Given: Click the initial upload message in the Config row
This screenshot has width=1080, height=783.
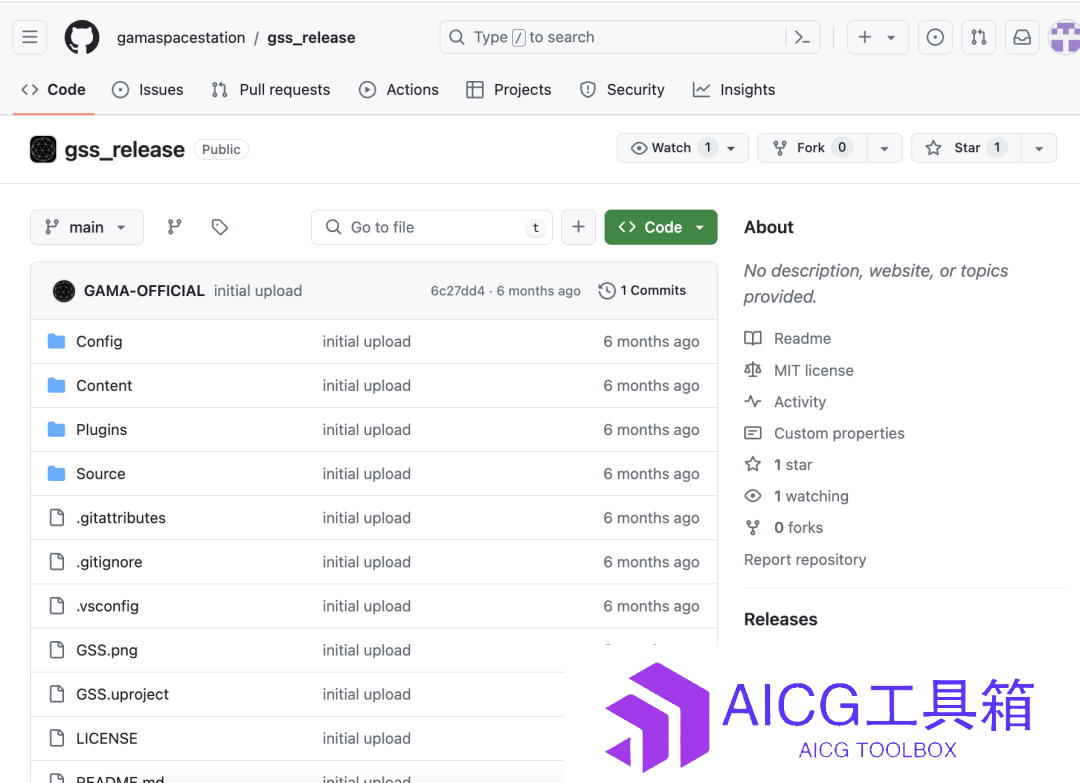Looking at the screenshot, I should [x=366, y=342].
